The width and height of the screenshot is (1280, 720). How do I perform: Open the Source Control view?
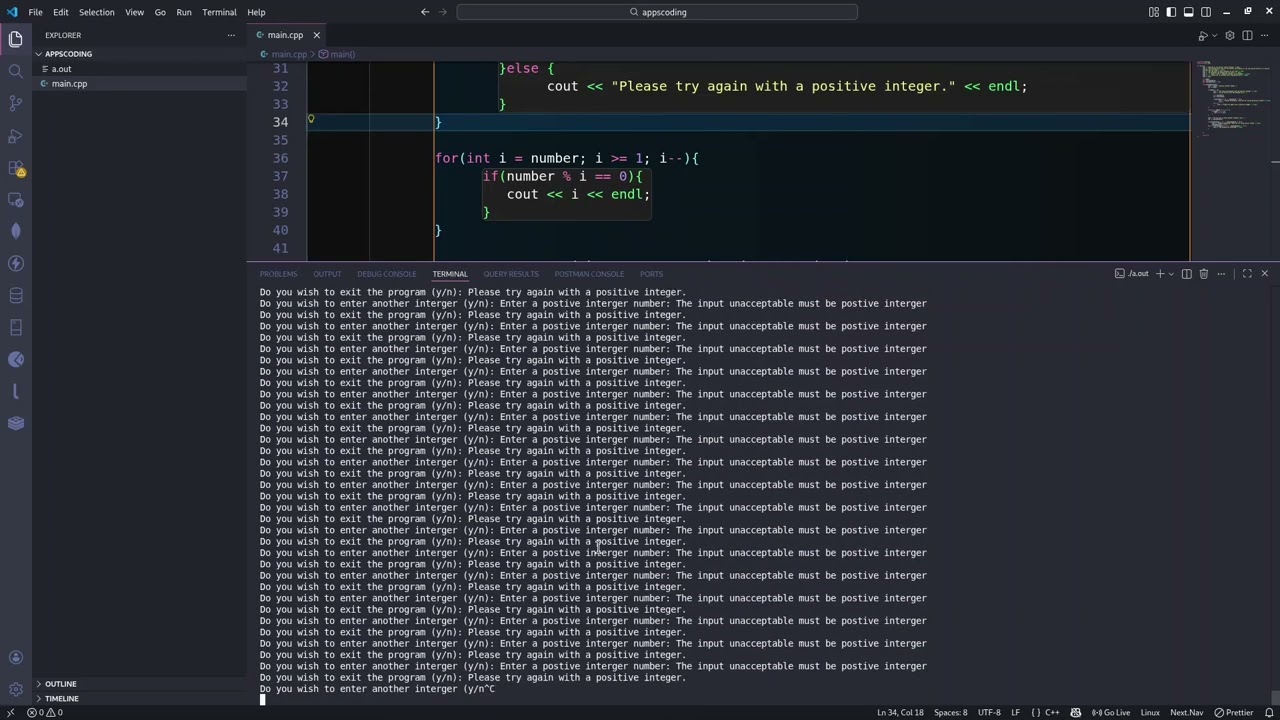tap(15, 103)
